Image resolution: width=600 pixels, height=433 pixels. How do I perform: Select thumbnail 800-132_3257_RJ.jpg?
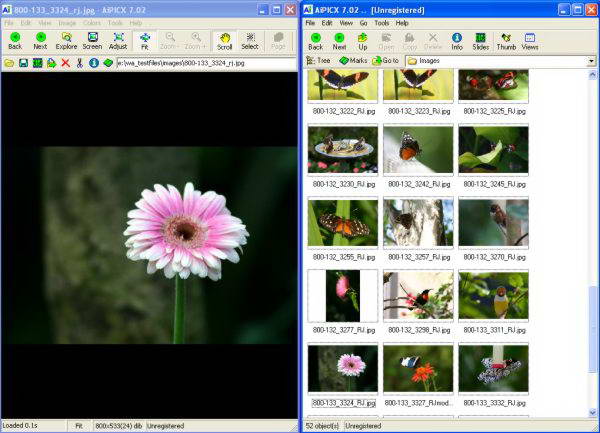(x=418, y=223)
